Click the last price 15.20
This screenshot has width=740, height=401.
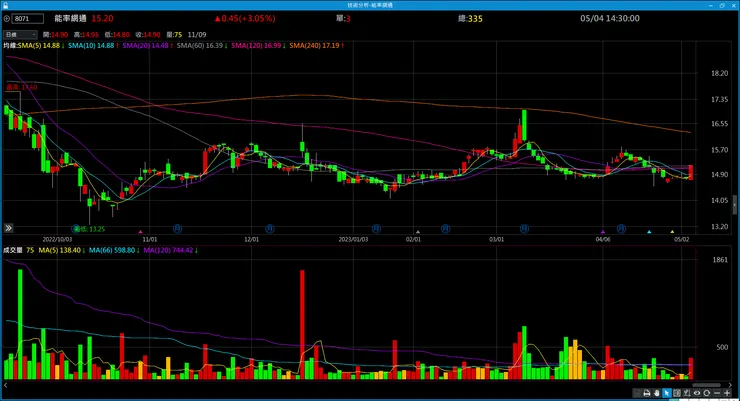point(102,18)
